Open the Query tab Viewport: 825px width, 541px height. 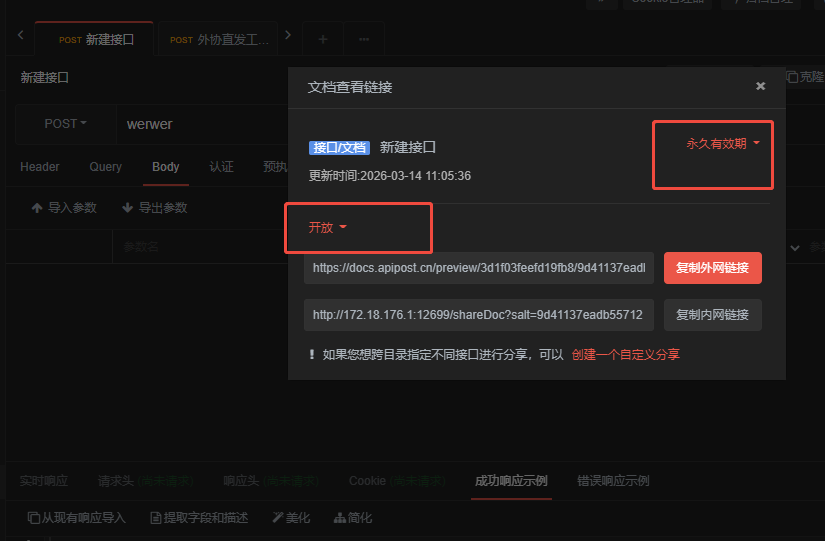pyautogui.click(x=105, y=167)
